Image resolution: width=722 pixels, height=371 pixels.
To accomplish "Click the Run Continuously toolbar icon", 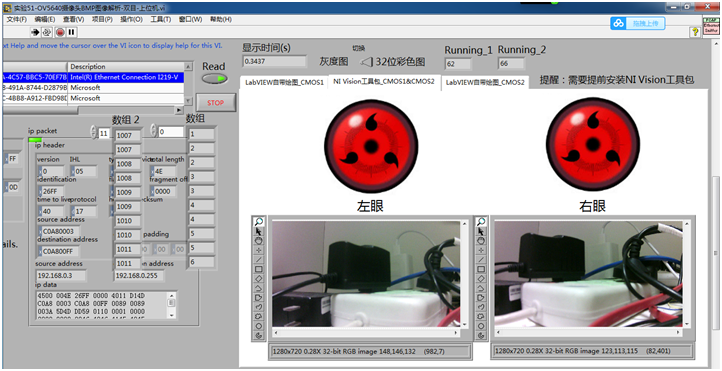I will coord(47,32).
